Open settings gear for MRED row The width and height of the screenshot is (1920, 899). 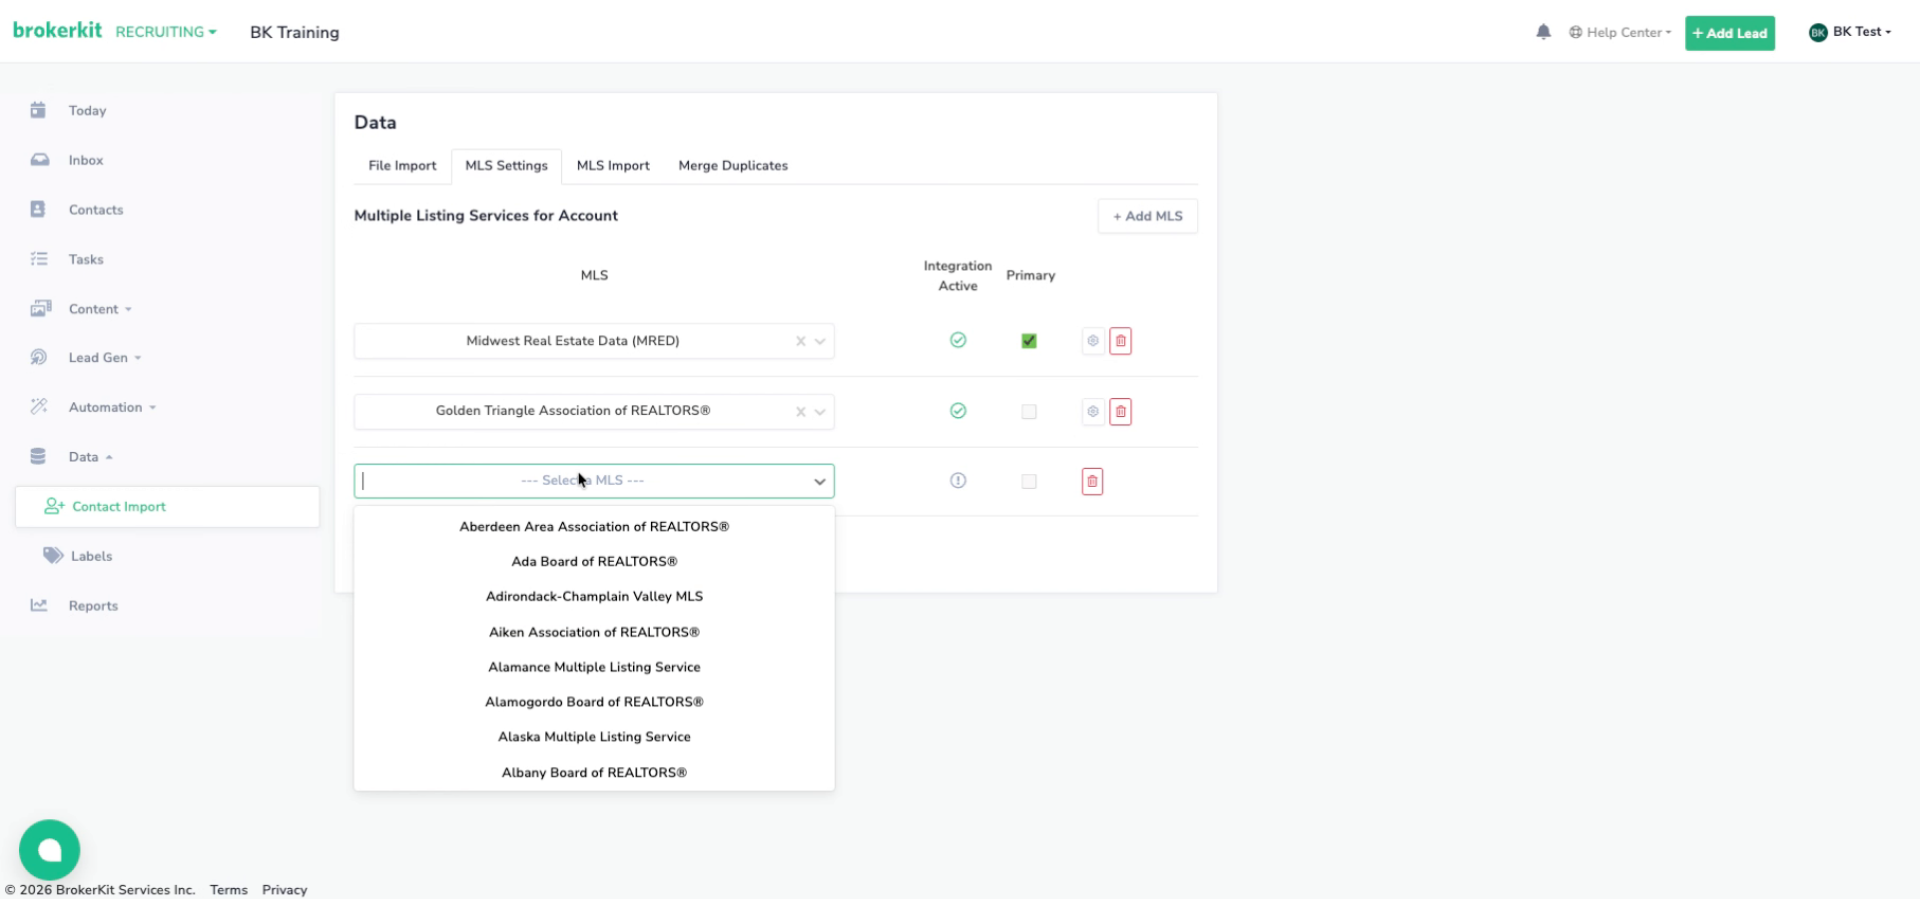[x=1093, y=341]
